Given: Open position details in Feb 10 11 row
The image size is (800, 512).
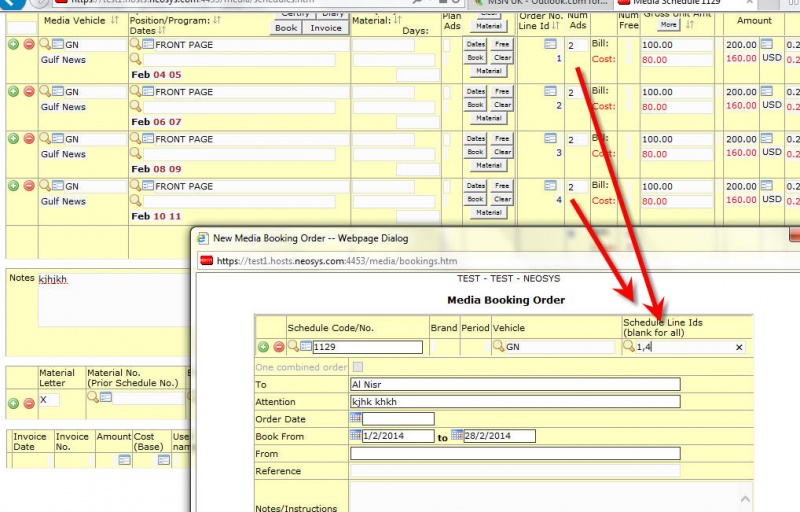Looking at the screenshot, I should pos(148,186).
